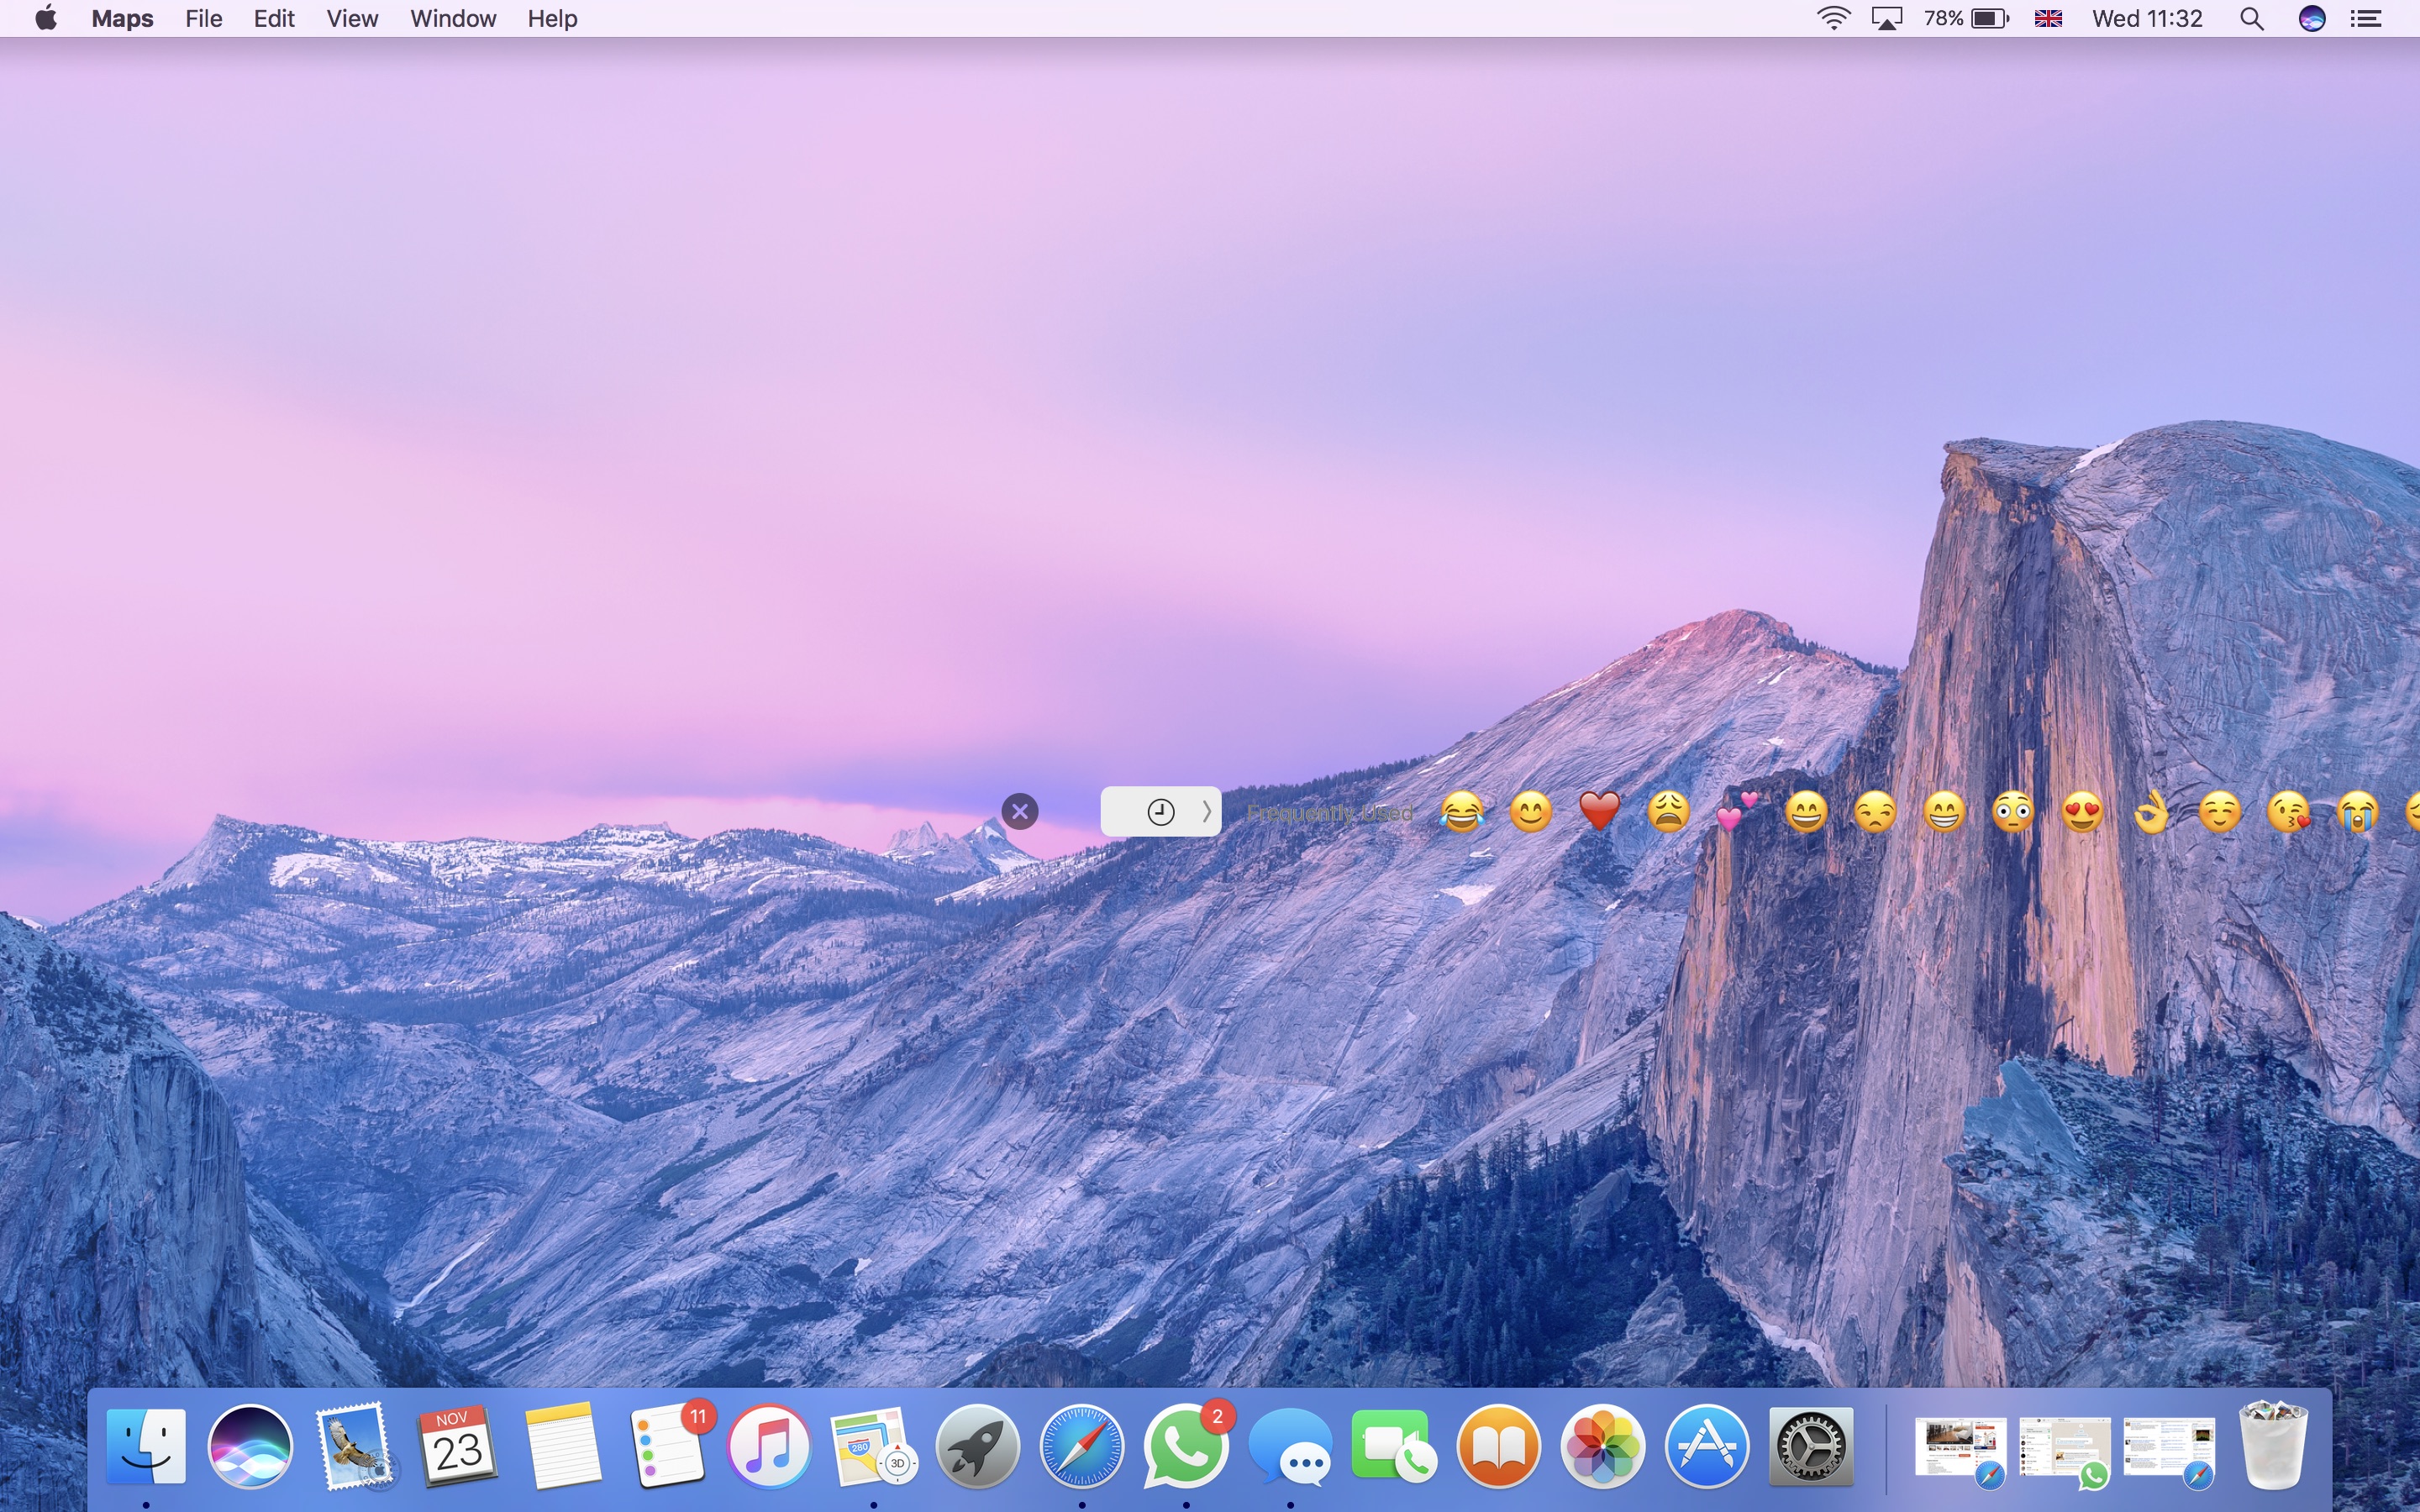Image resolution: width=2420 pixels, height=1512 pixels.
Task: Expand emoji categories with chevron arrow
Action: (x=1206, y=811)
